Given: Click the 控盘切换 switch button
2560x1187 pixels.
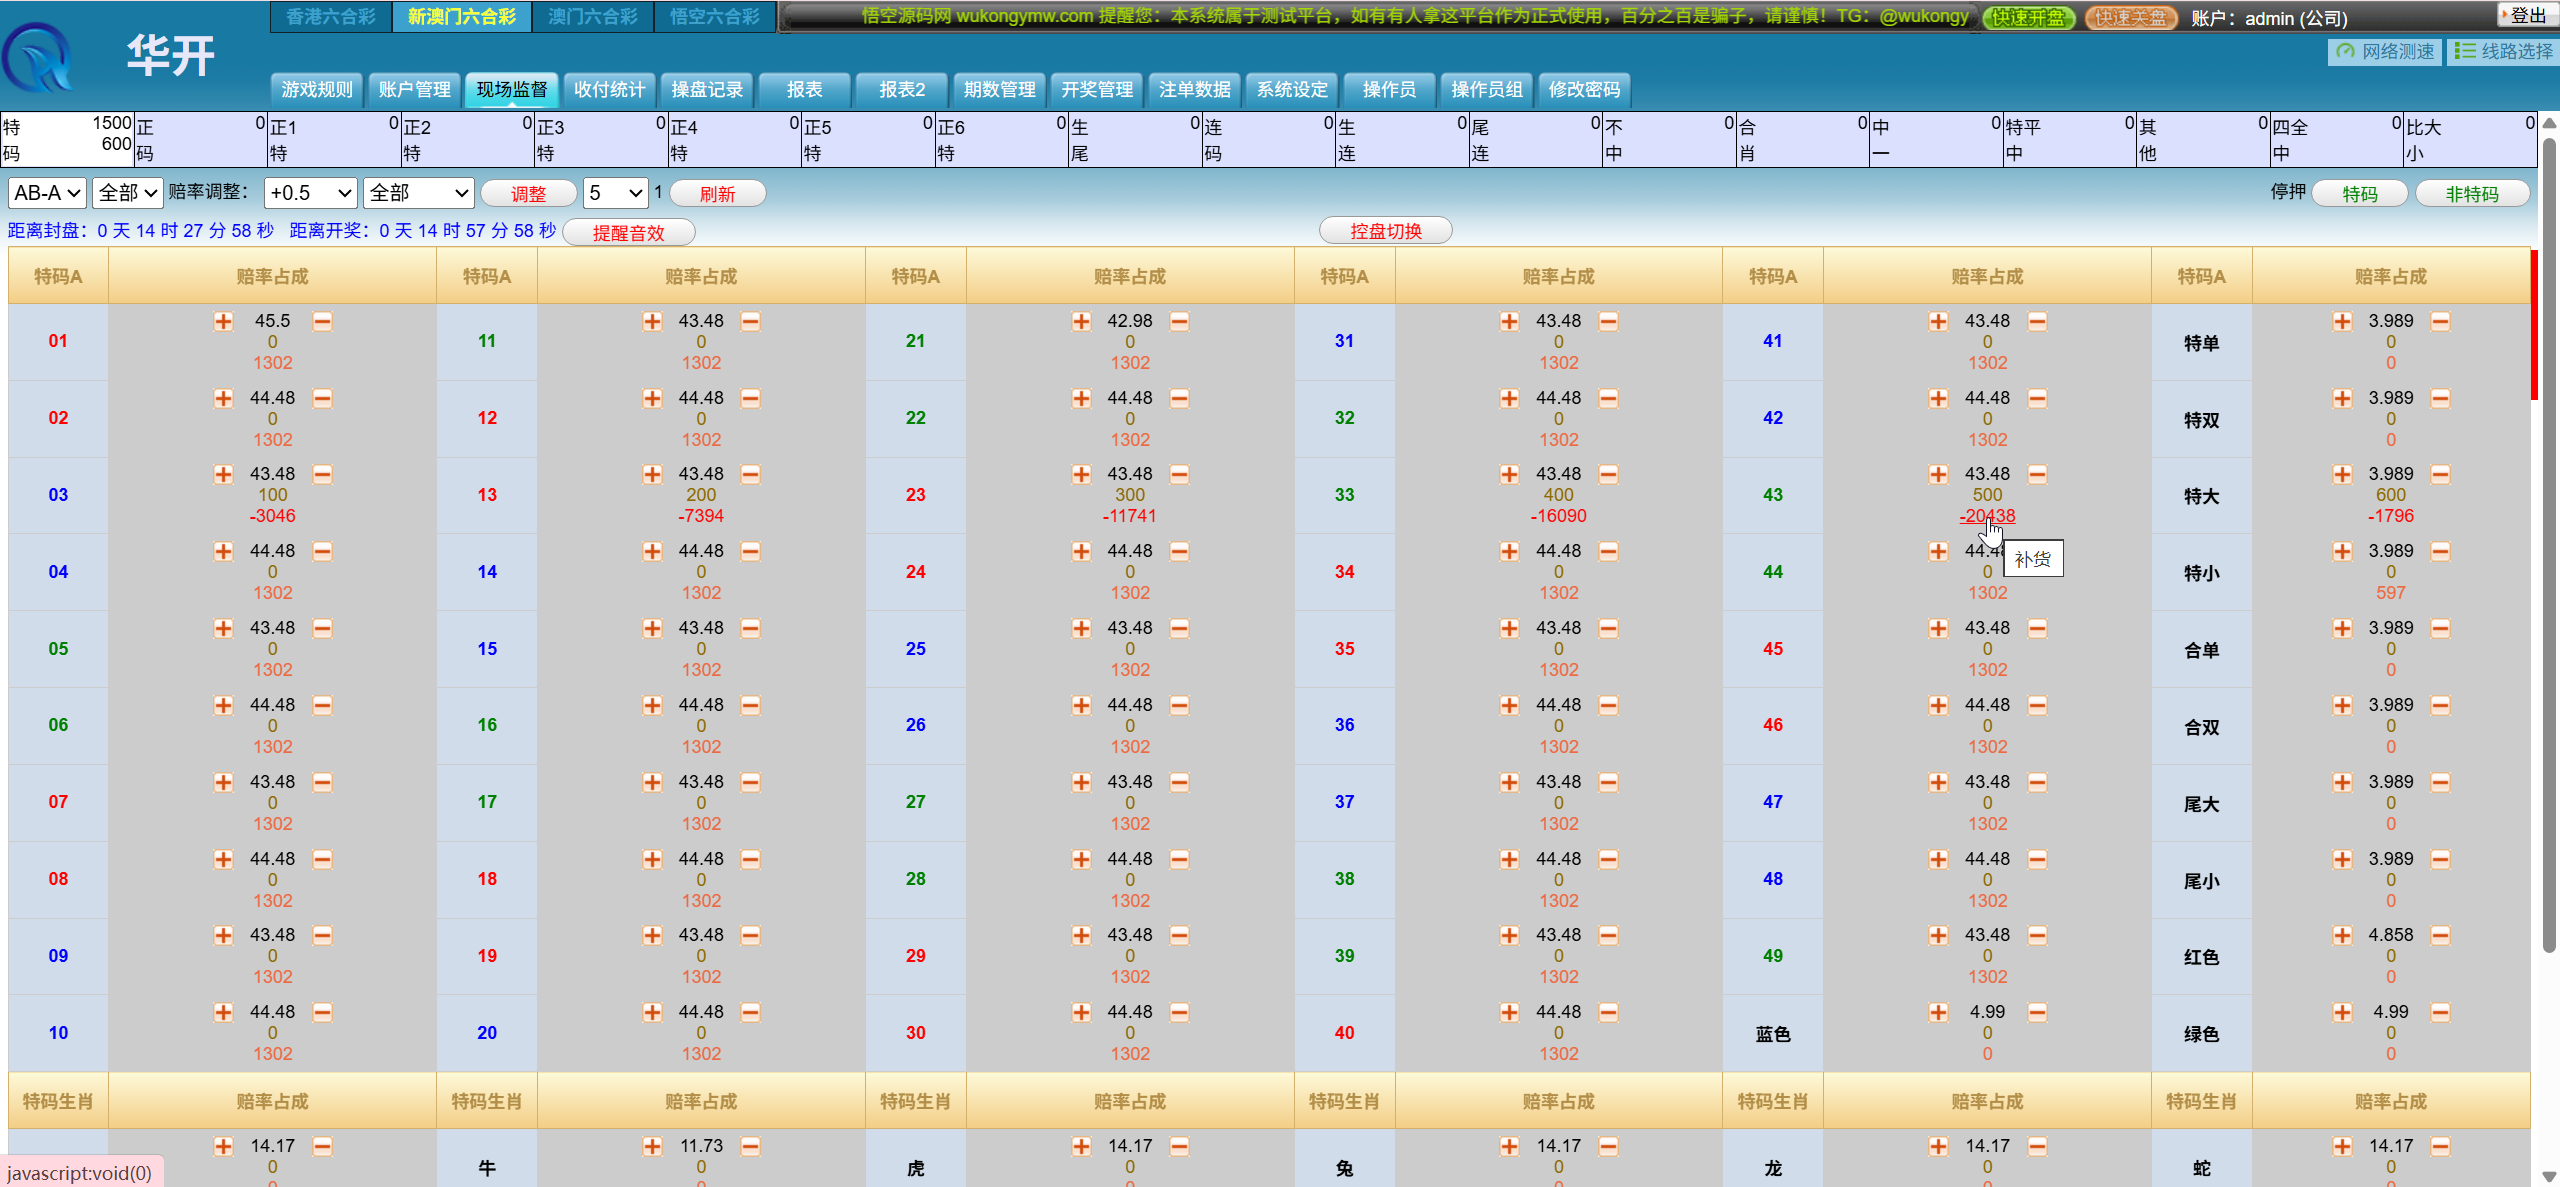Looking at the screenshot, I should (1386, 231).
